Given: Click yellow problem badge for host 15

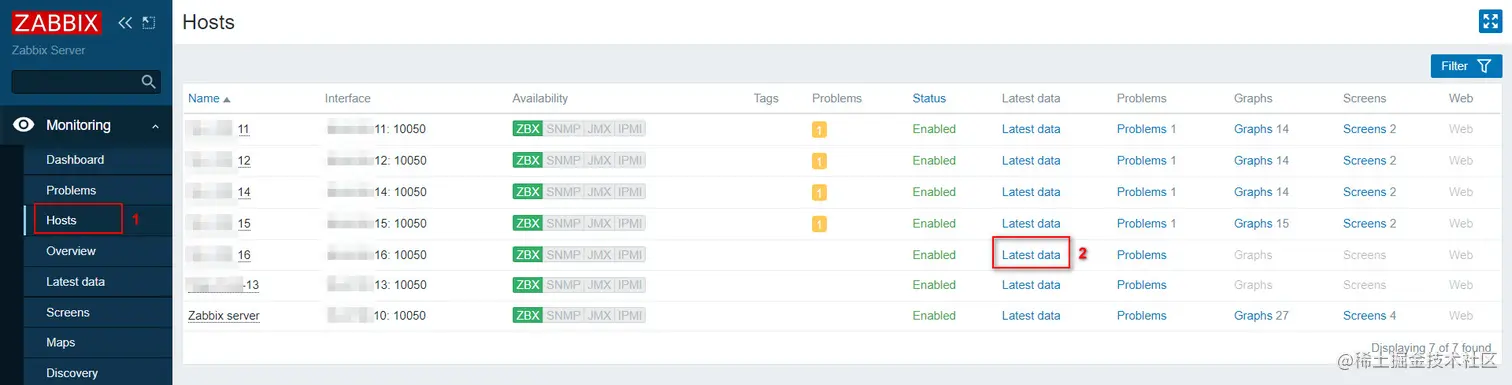Looking at the screenshot, I should [819, 224].
